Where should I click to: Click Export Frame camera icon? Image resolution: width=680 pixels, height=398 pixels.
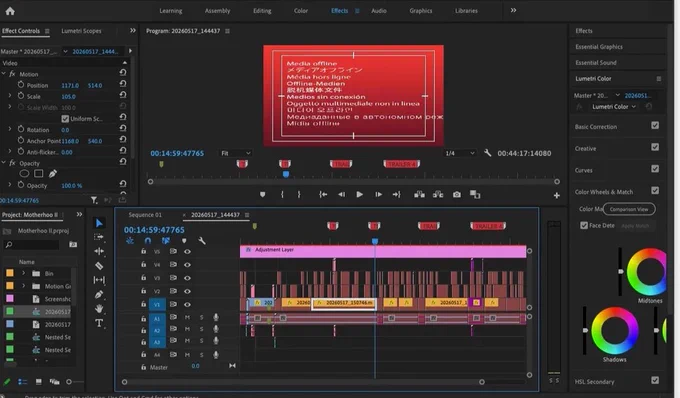point(457,195)
